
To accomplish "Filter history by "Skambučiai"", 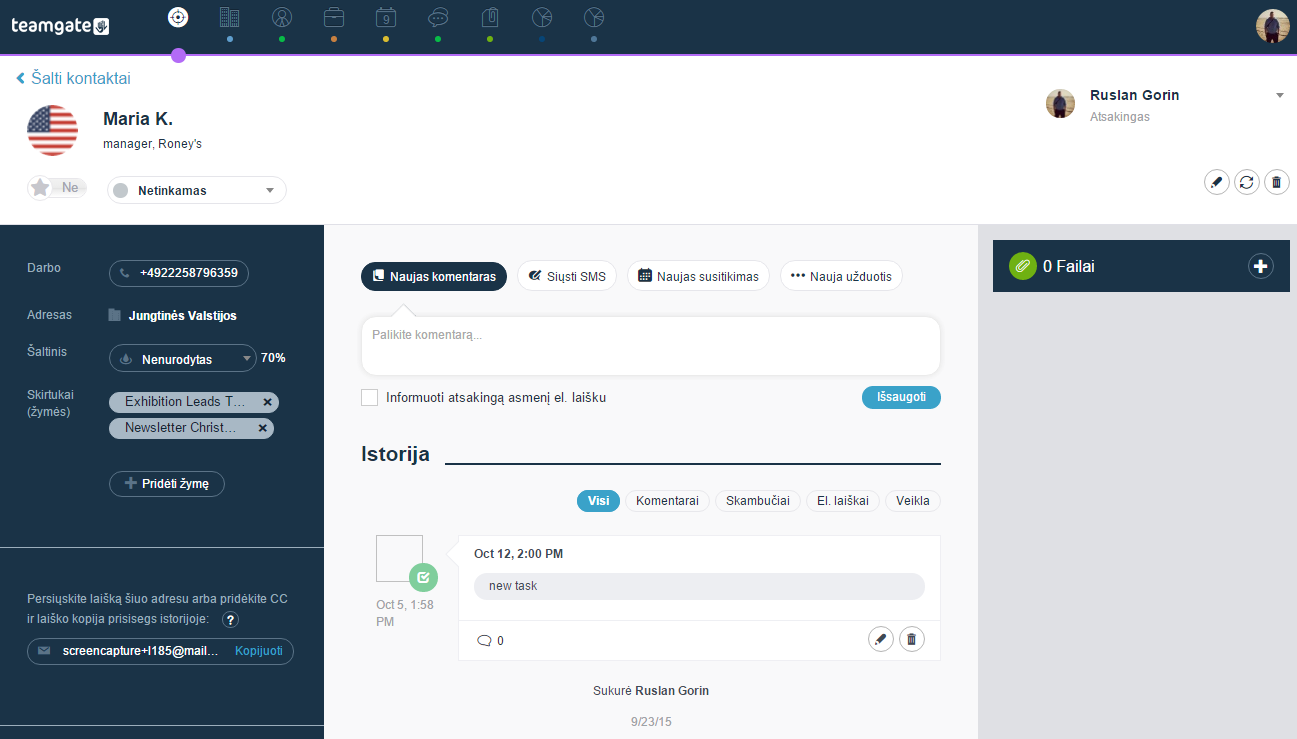I will (x=758, y=501).
